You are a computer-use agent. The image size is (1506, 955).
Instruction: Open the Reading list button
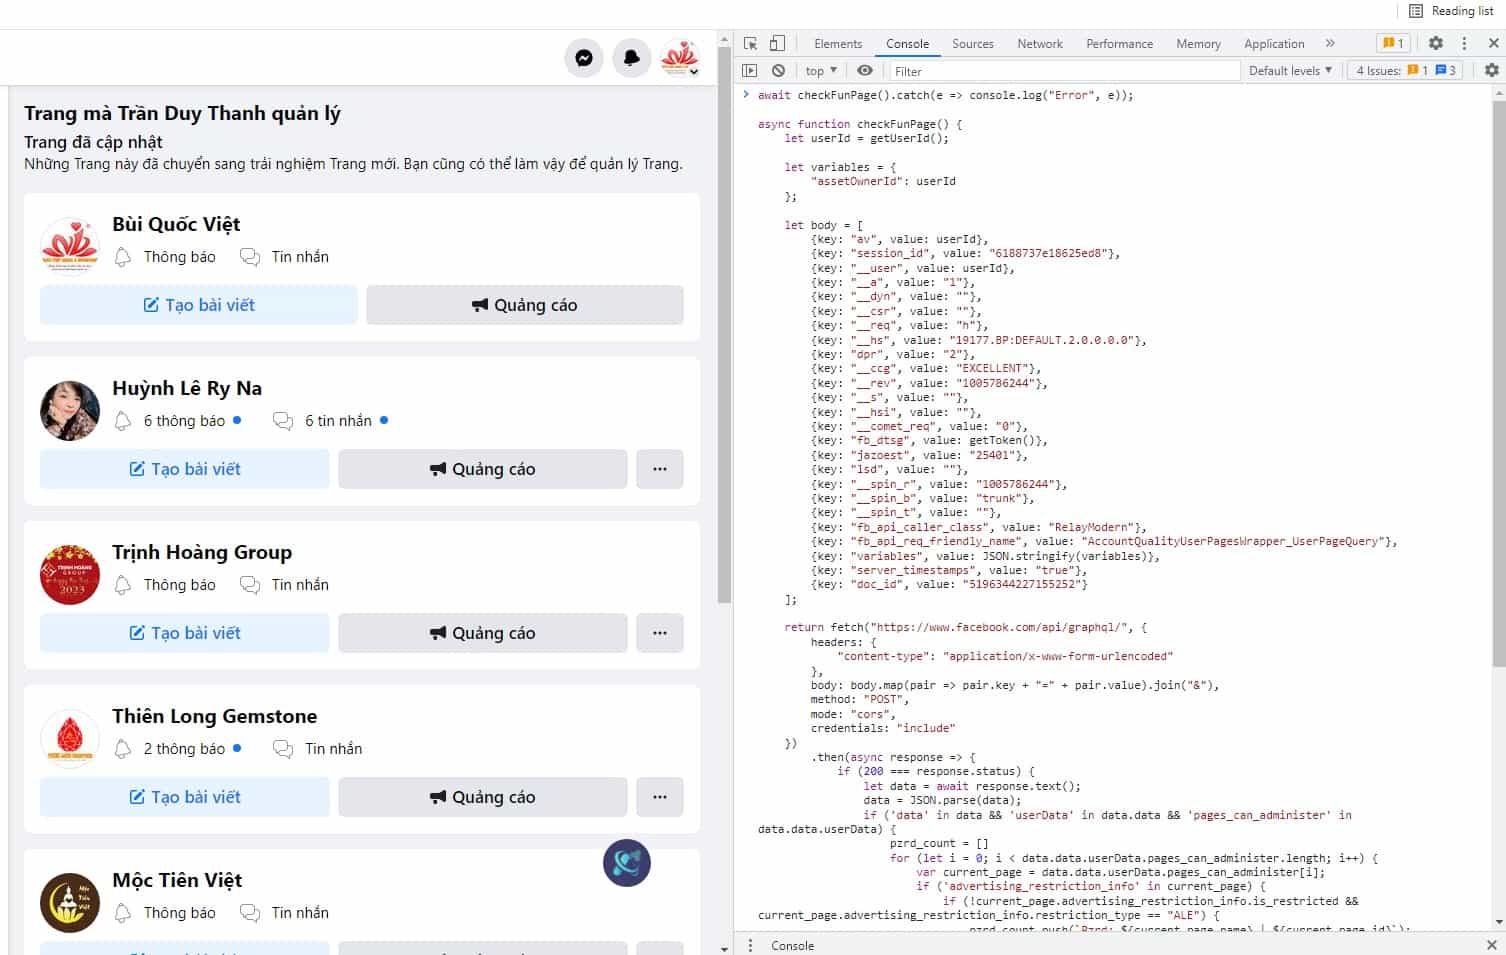(1451, 11)
